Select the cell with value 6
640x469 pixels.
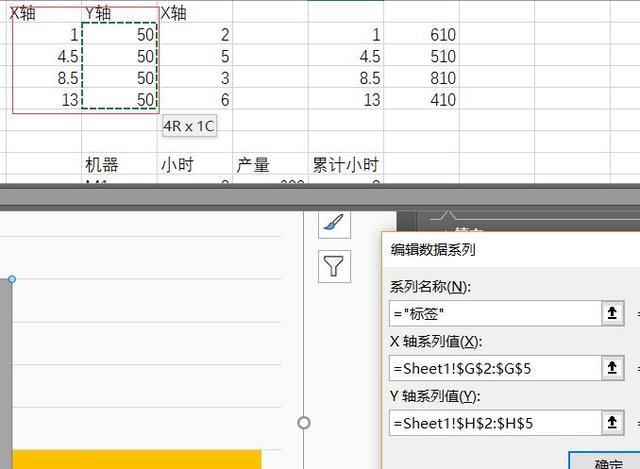click(x=195, y=99)
